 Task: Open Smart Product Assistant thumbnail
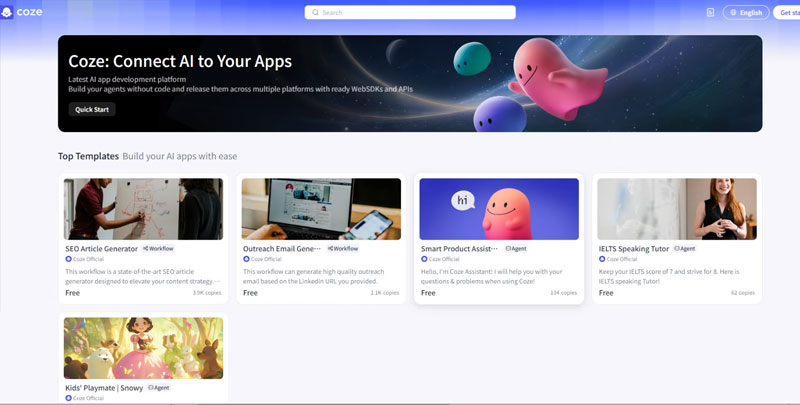499,209
